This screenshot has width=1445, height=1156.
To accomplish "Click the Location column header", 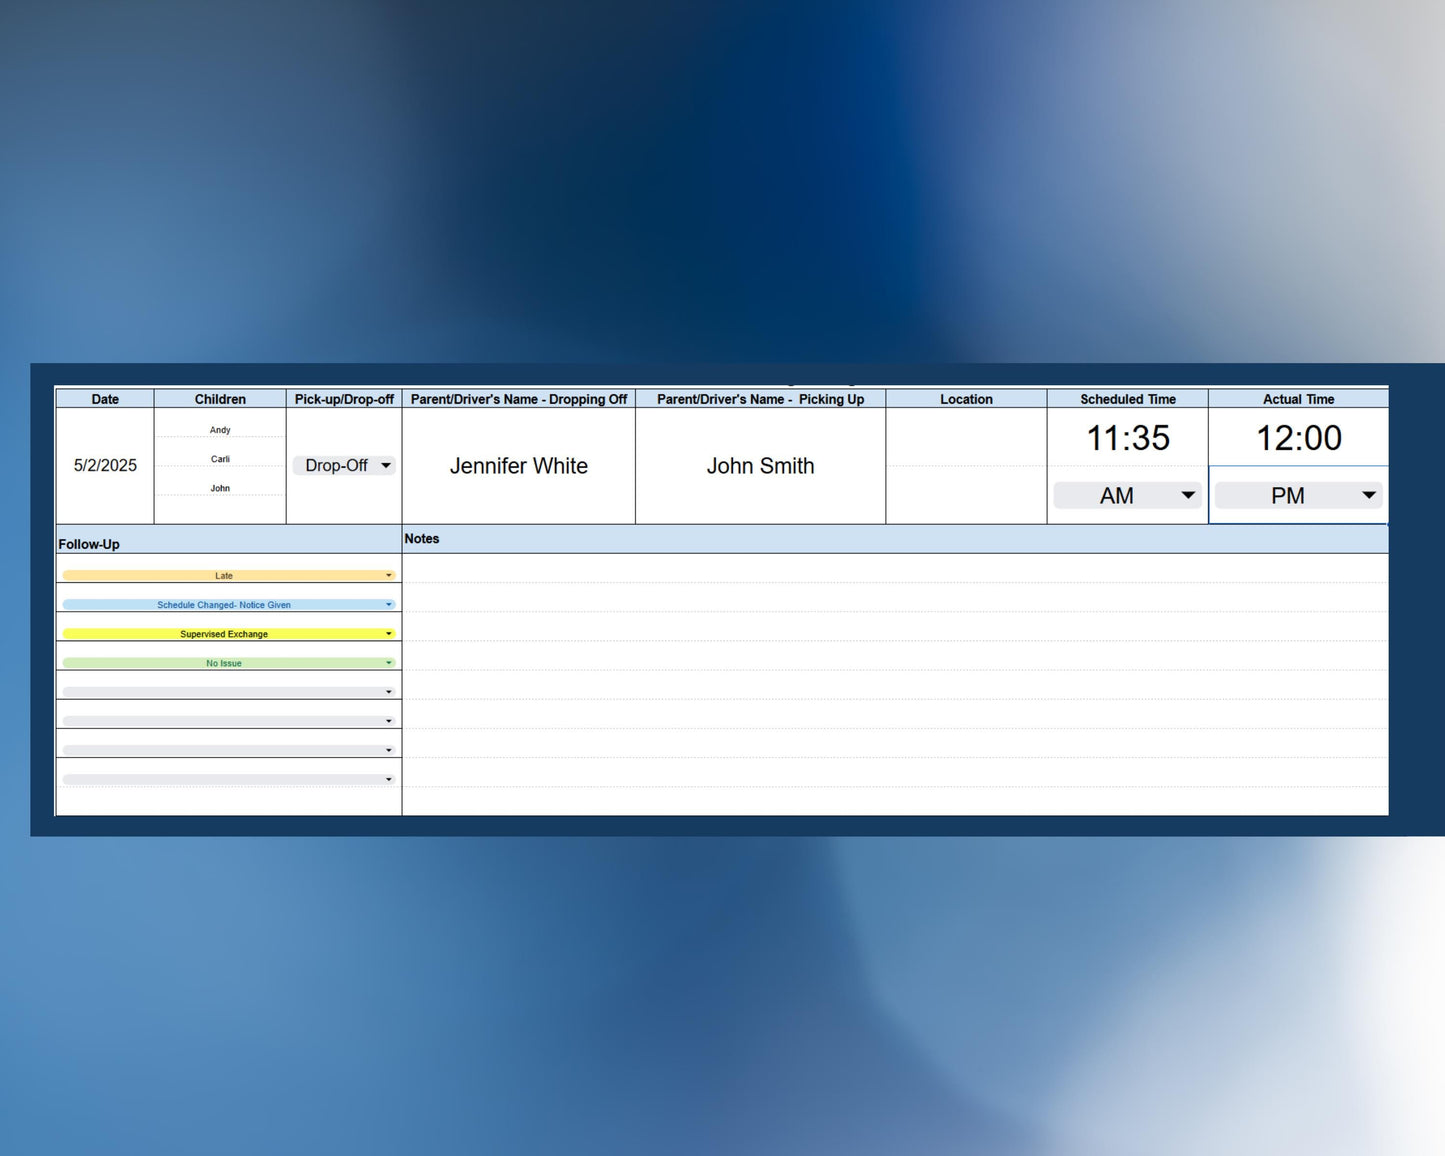I will tap(966, 399).
